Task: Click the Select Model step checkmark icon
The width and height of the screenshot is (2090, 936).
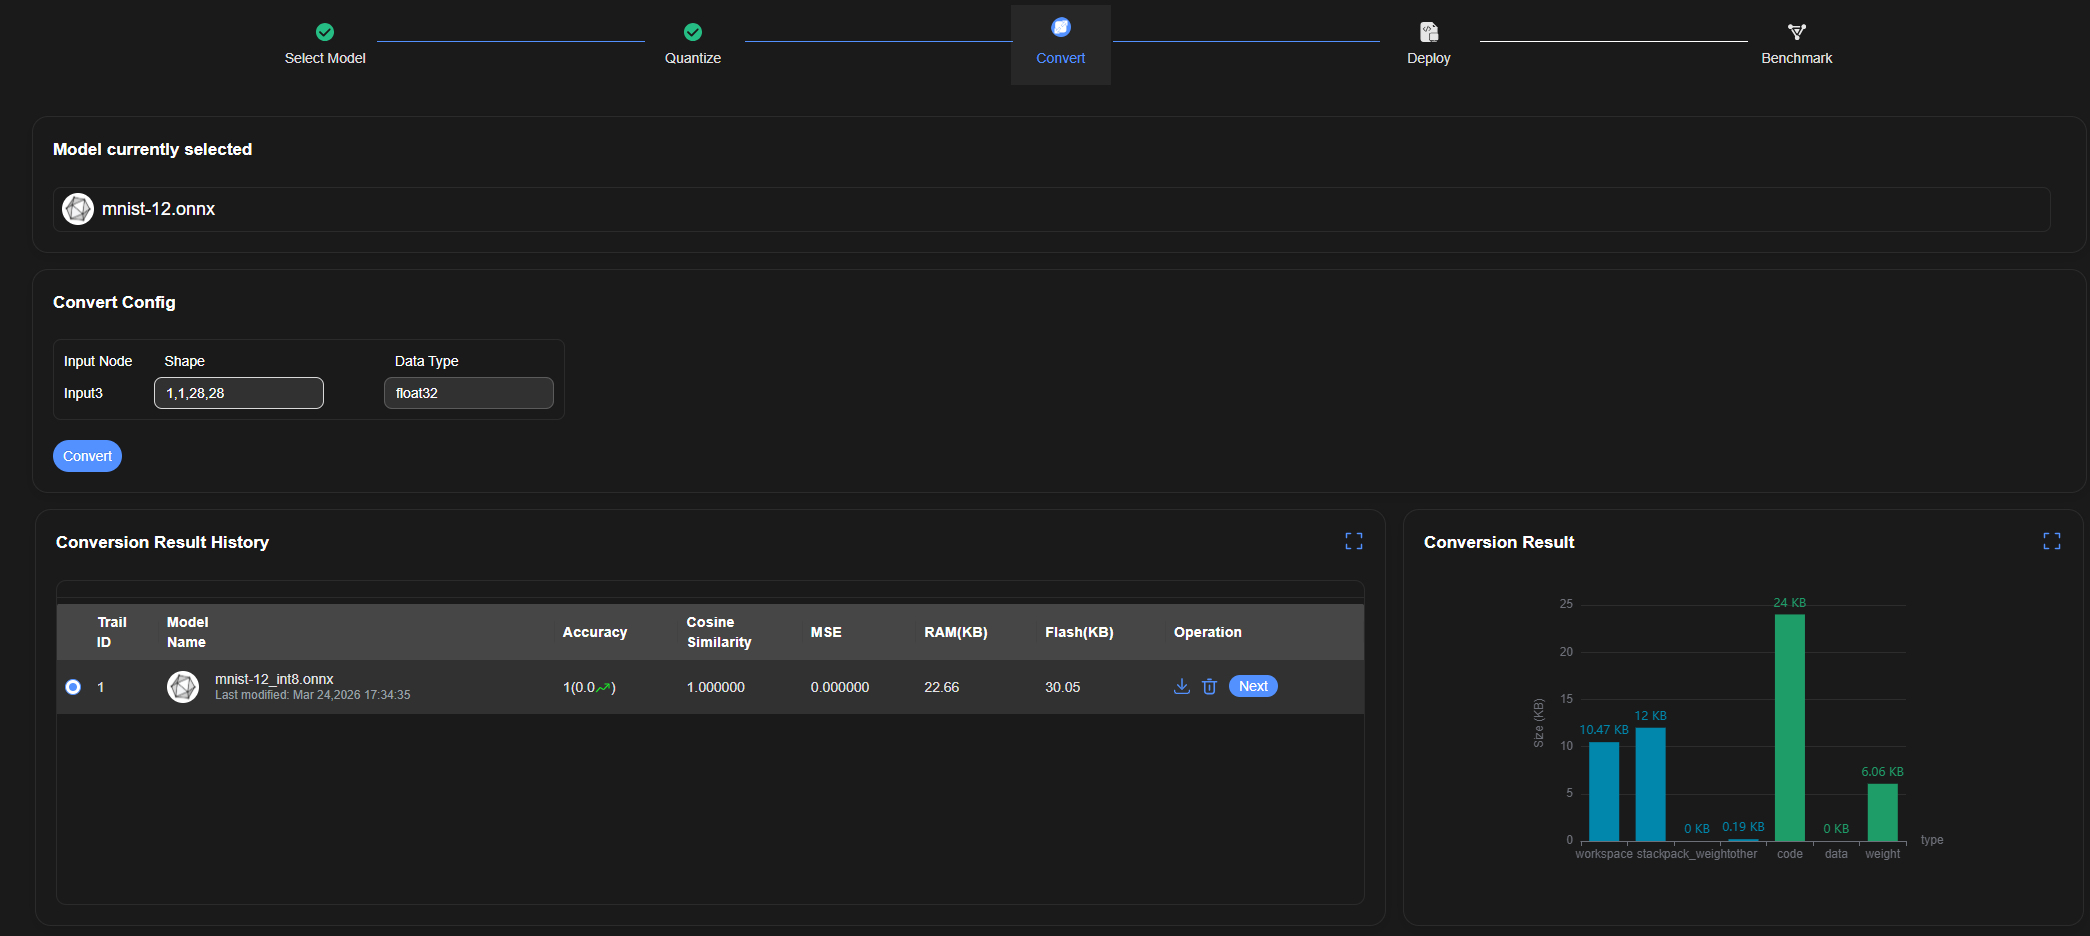Action: [x=325, y=32]
